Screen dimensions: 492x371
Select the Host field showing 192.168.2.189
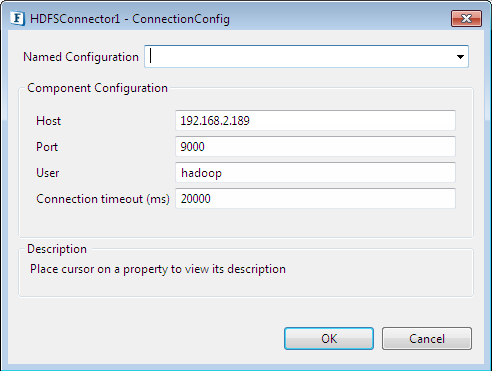click(x=315, y=120)
